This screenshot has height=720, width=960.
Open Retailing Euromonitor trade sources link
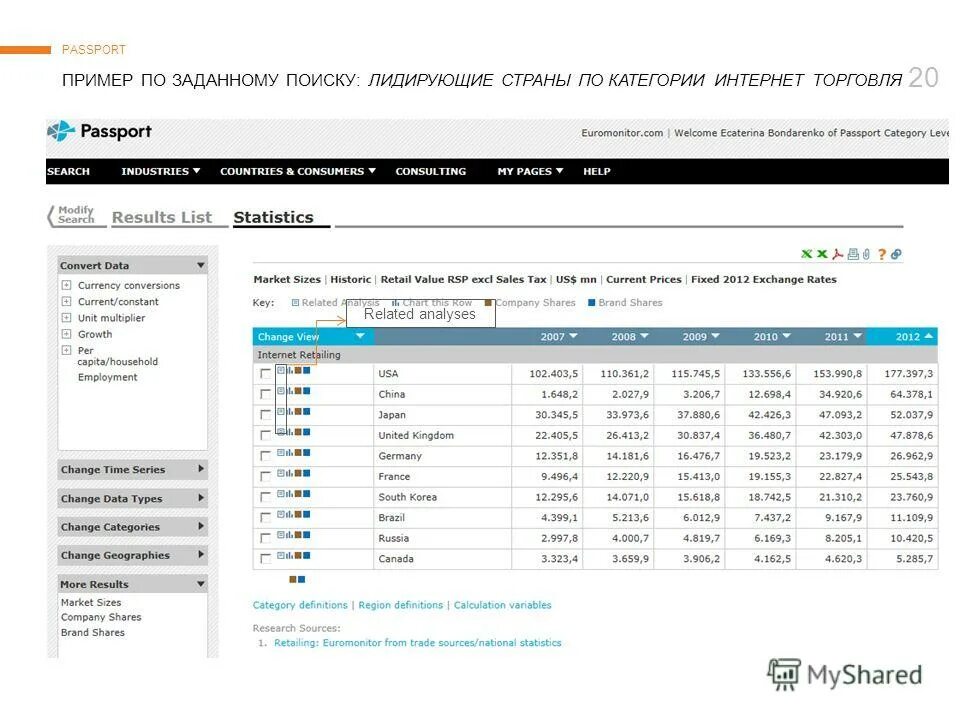coord(418,643)
